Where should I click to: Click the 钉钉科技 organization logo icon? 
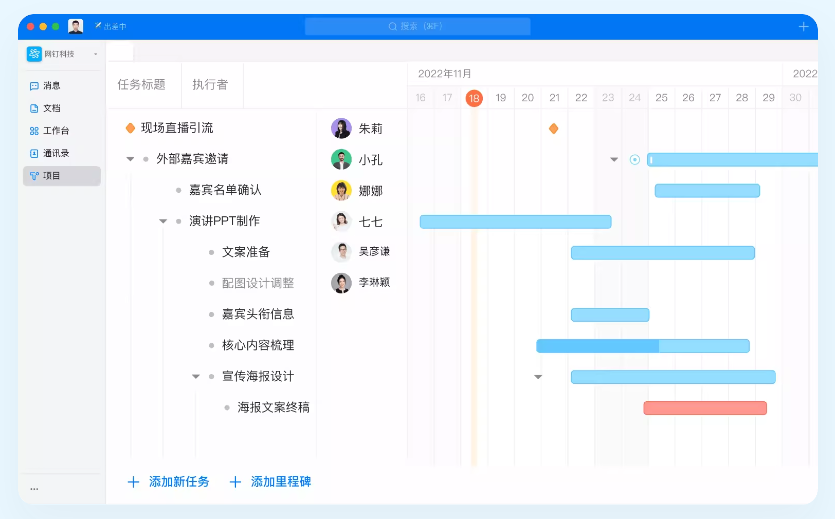[x=34, y=53]
